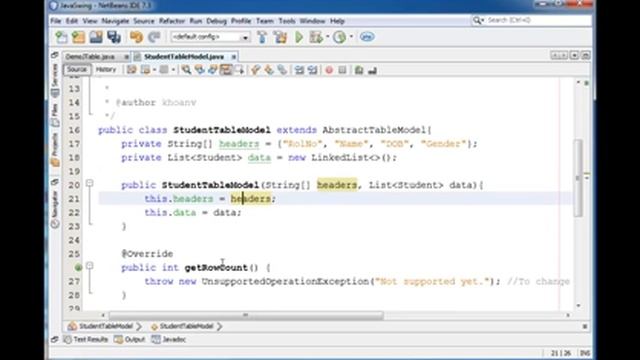Open the Forward navigation history dropdown arrow

(x=173, y=70)
